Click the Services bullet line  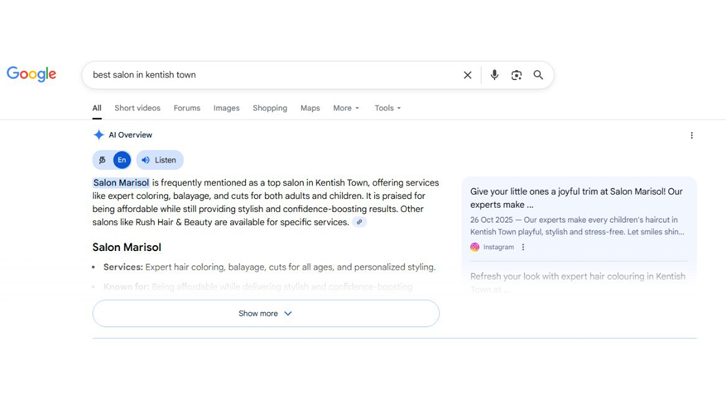click(269, 267)
